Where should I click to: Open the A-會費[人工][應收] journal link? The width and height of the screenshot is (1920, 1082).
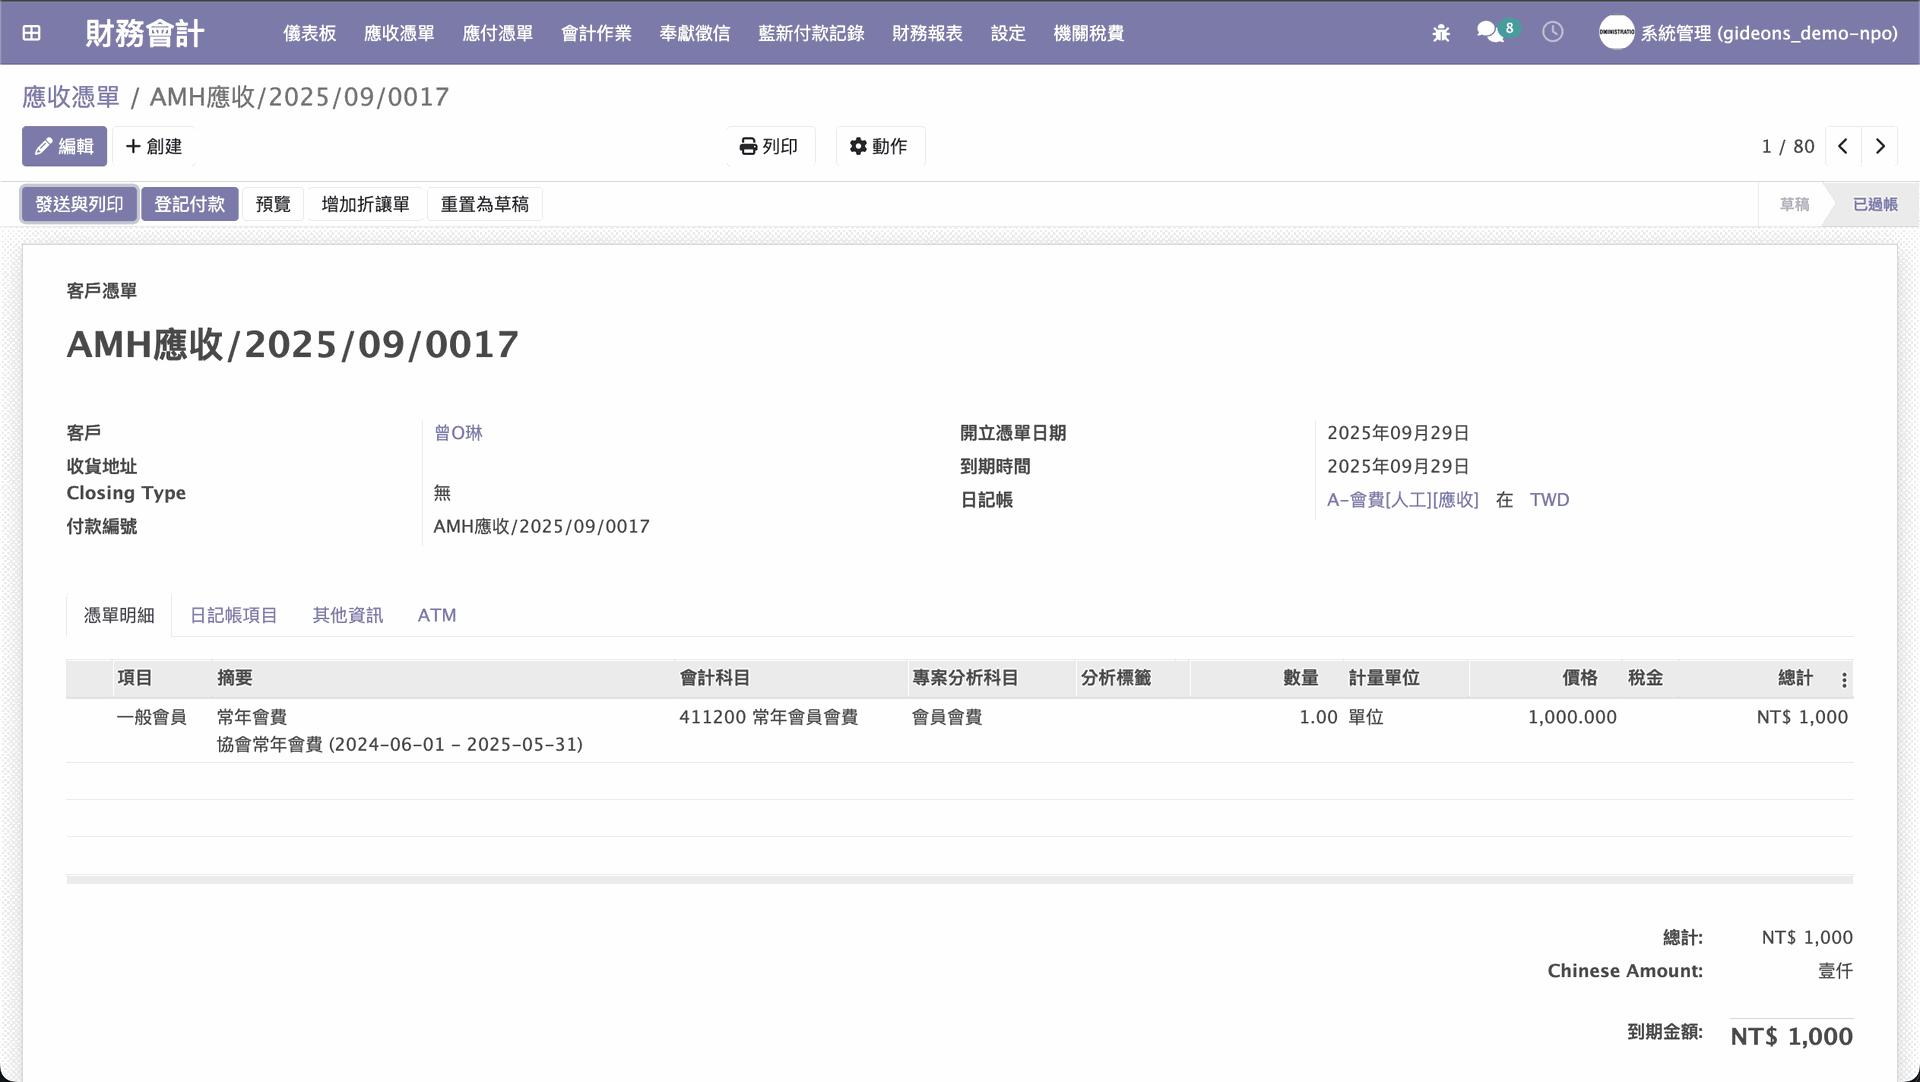click(1402, 500)
